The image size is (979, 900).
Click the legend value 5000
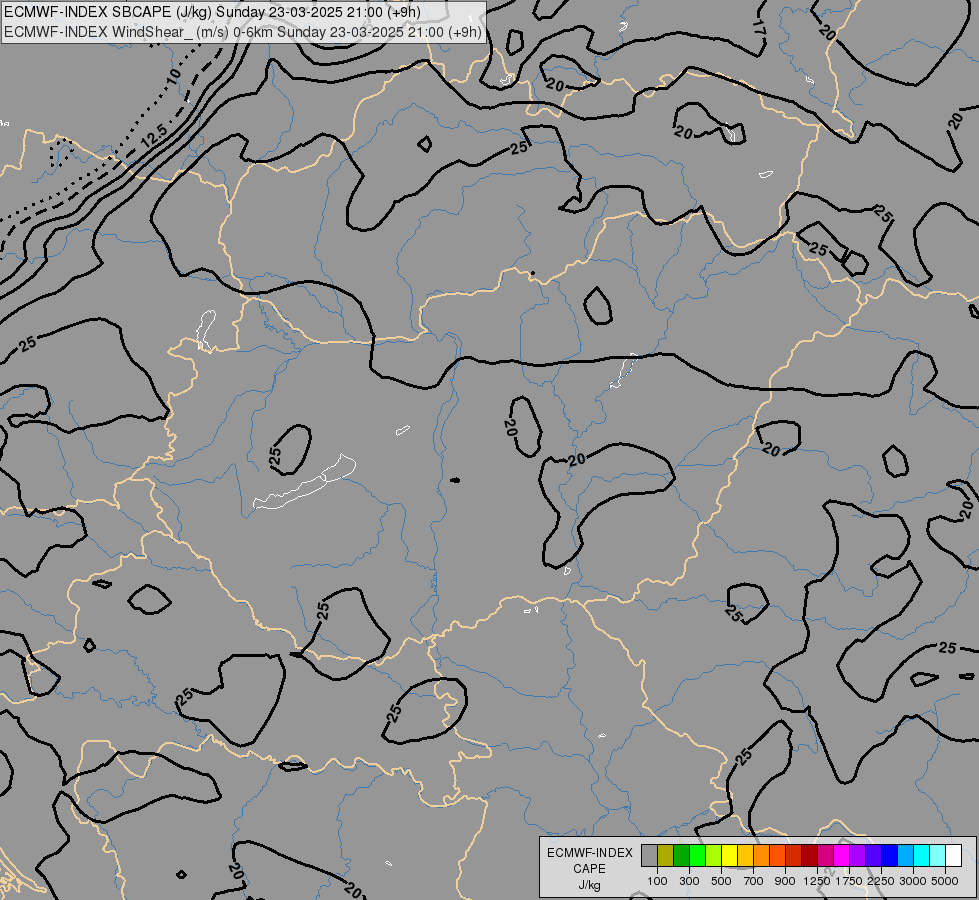(945, 881)
